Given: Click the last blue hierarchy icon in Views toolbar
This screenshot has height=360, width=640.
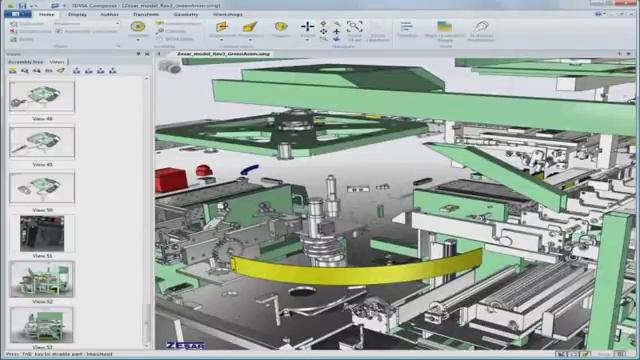Looking at the screenshot, I should pyautogui.click(x=113, y=71).
